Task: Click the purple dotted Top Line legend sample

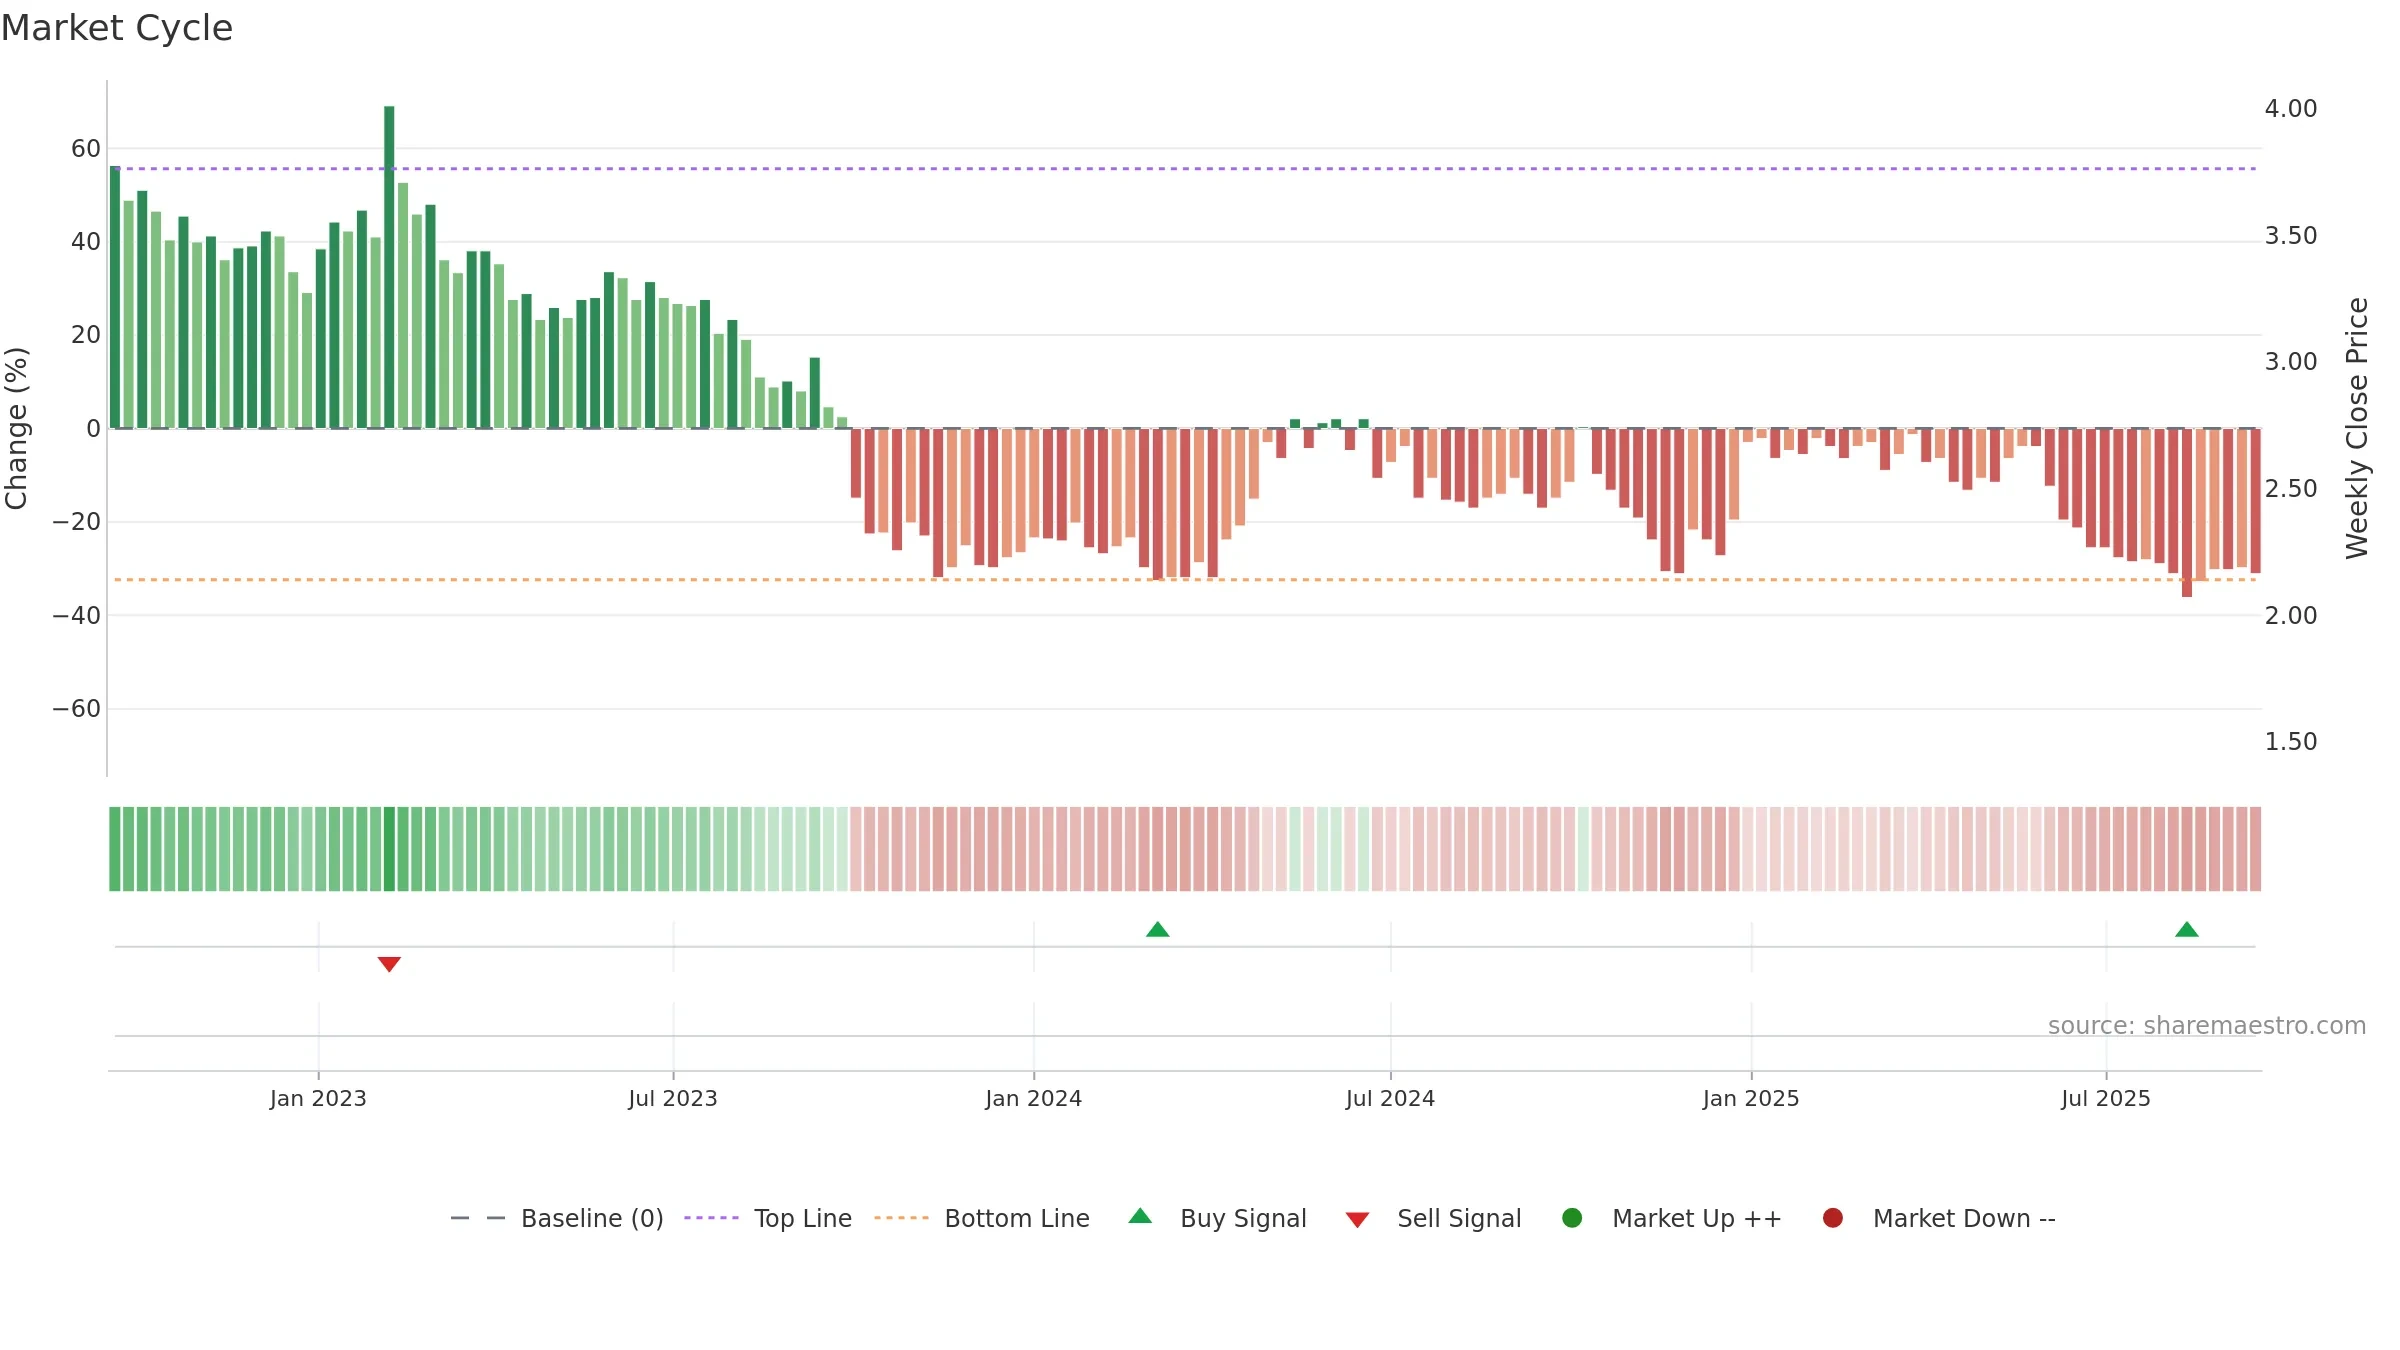Action: 711,1218
